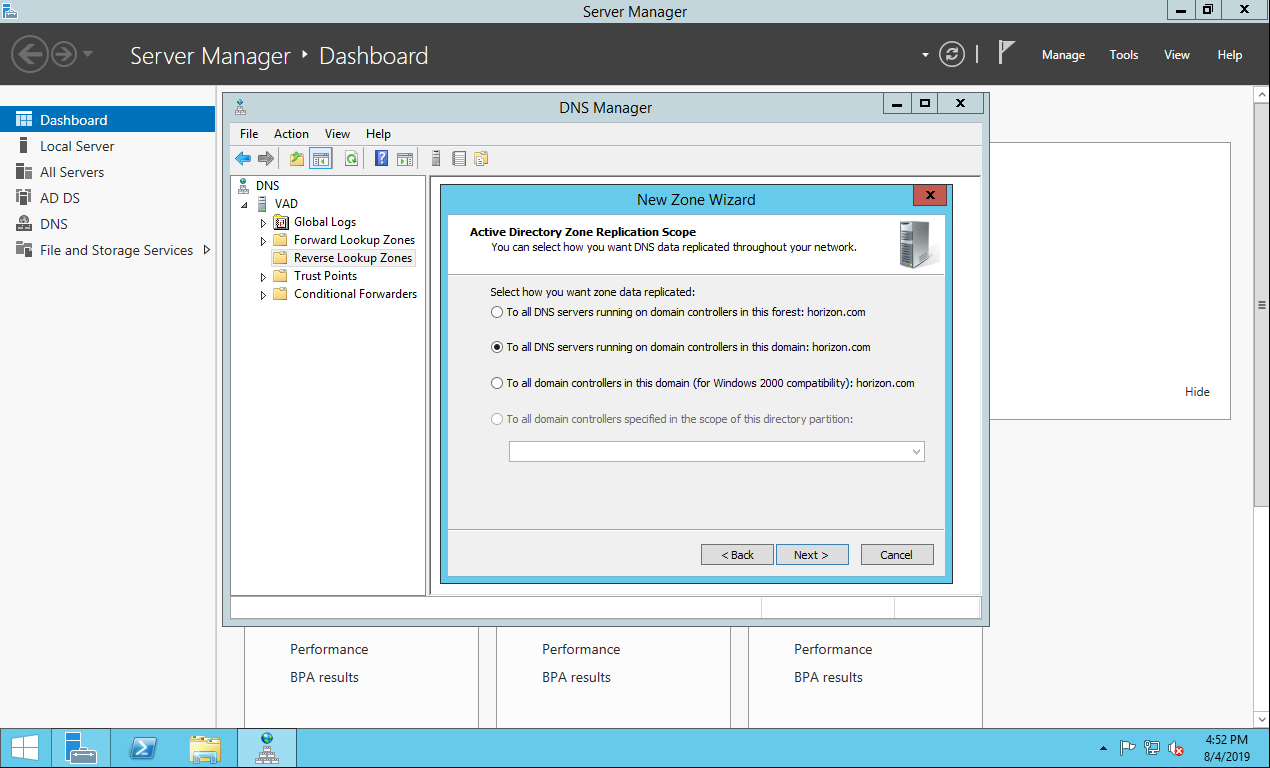This screenshot has height=768, width=1270.
Task: Open the Action menu in DNS Manager
Action: [291, 134]
